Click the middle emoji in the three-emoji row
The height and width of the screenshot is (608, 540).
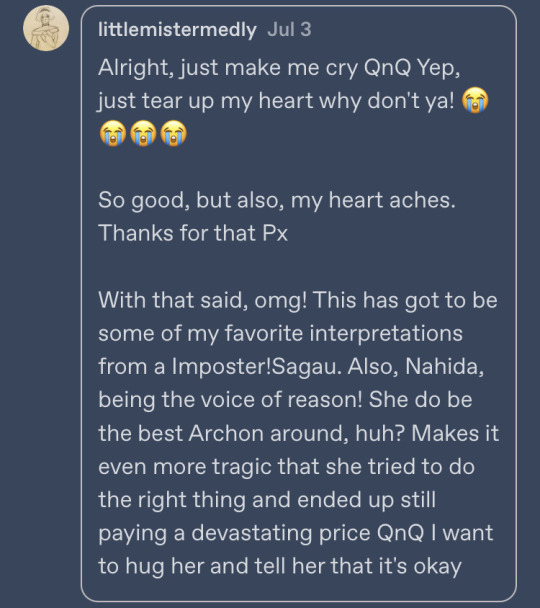(x=143, y=133)
